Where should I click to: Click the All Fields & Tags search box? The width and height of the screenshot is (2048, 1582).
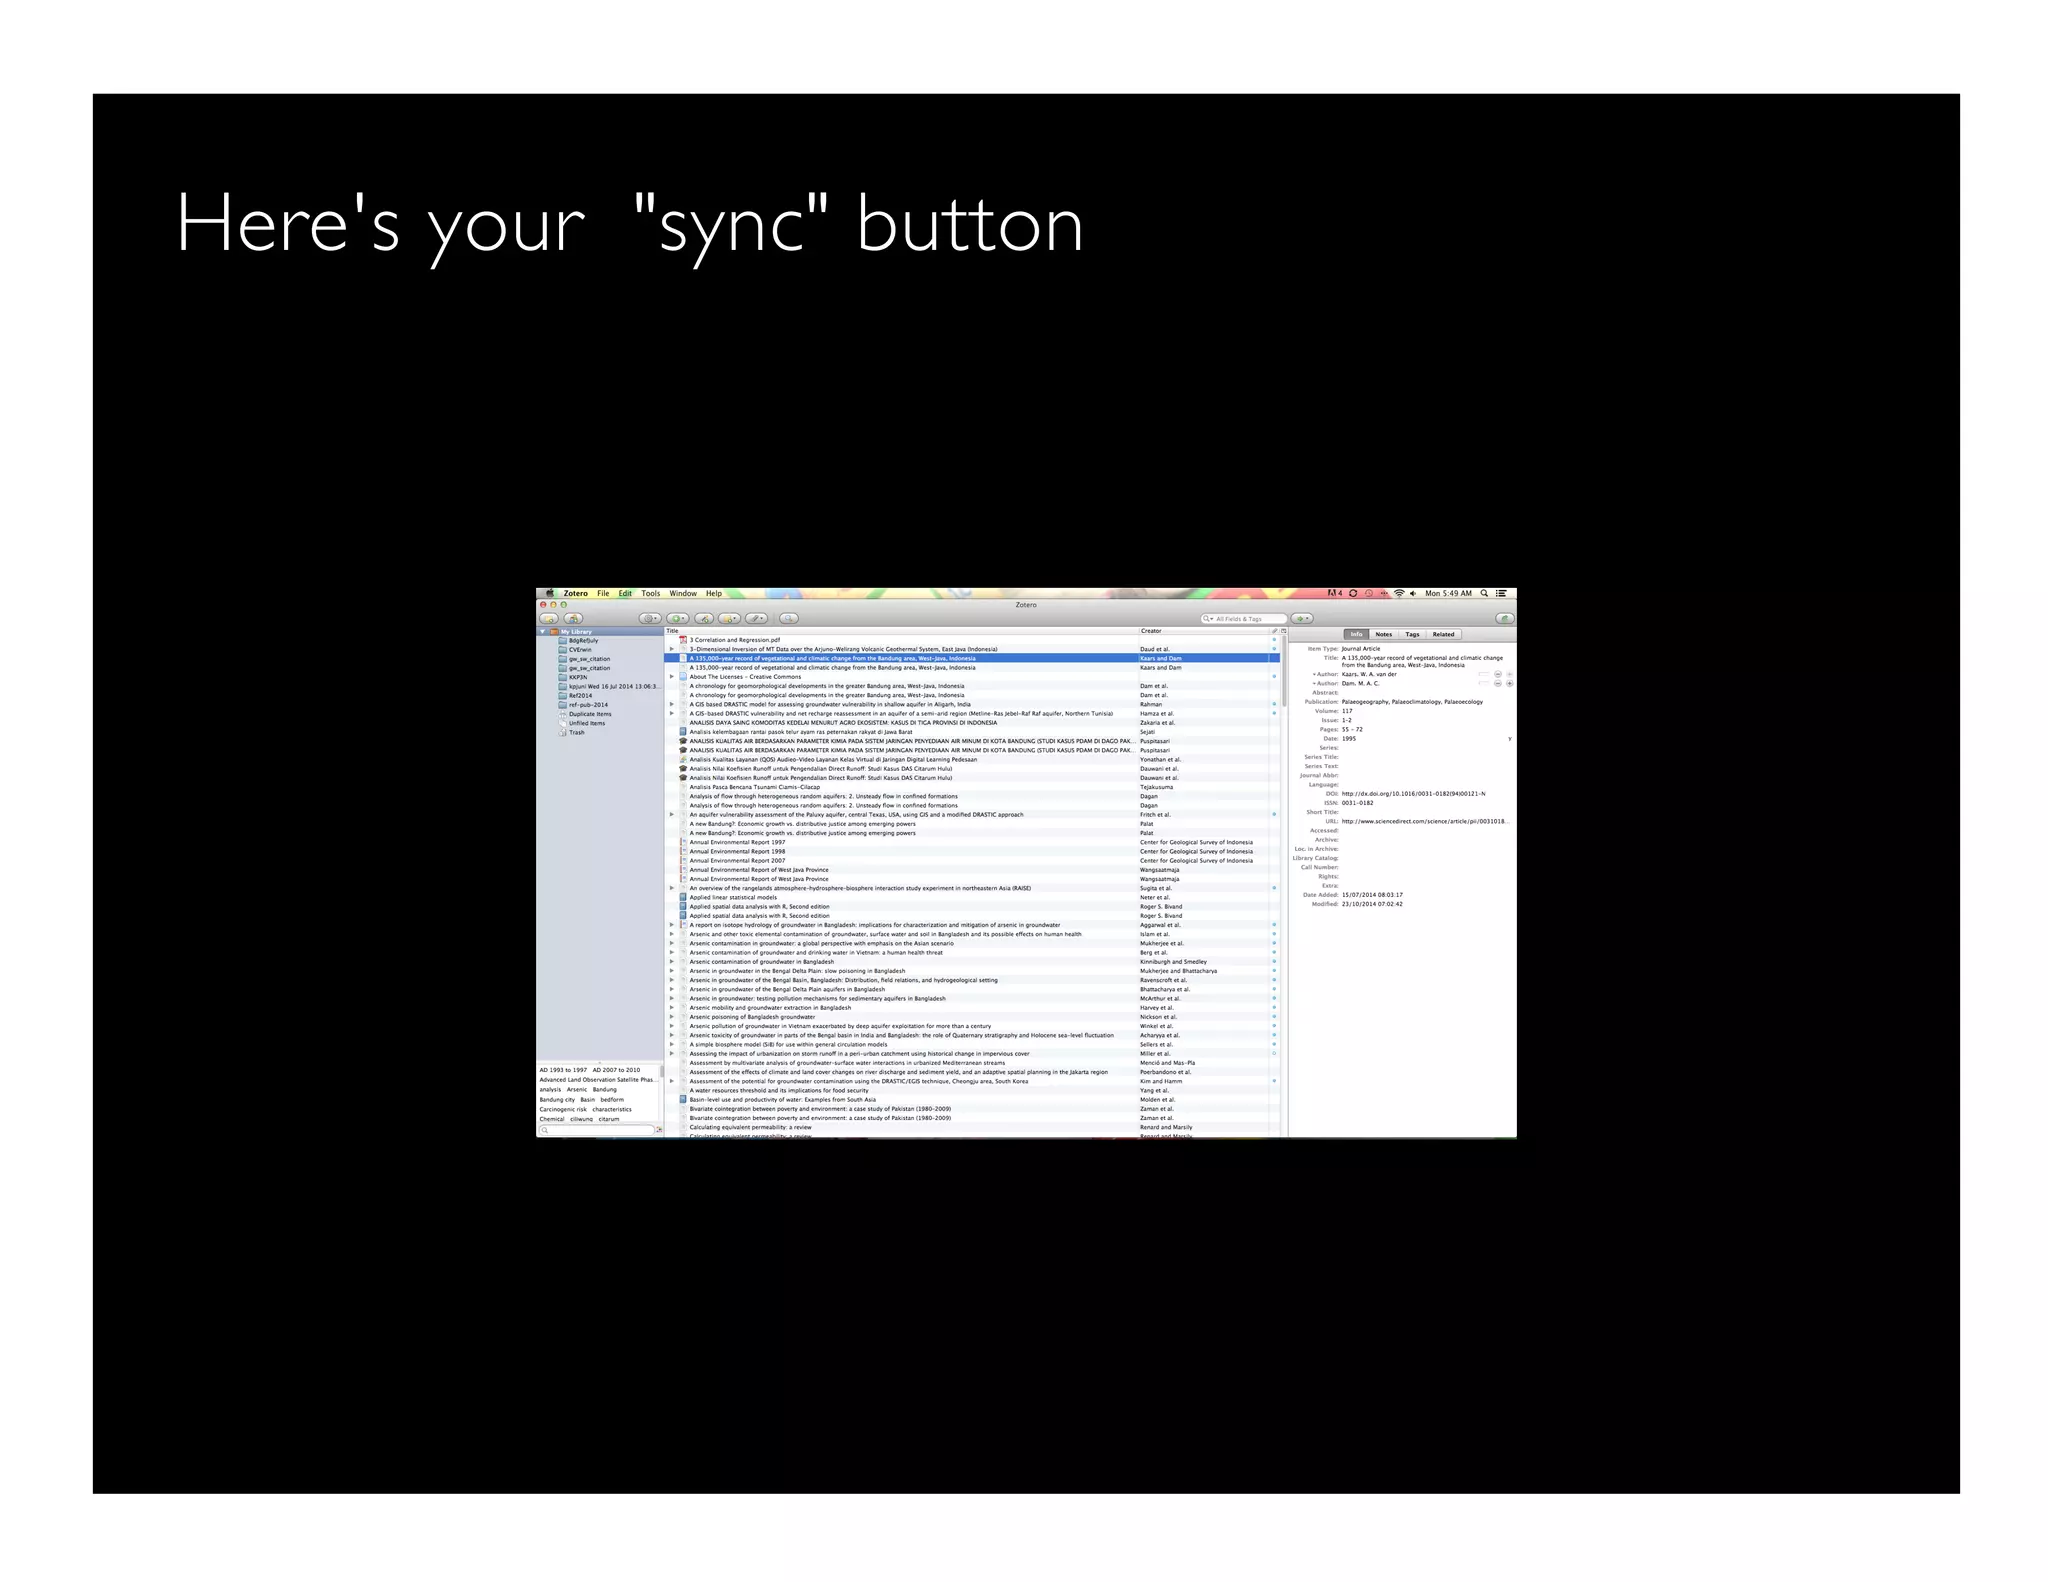click(x=1243, y=619)
